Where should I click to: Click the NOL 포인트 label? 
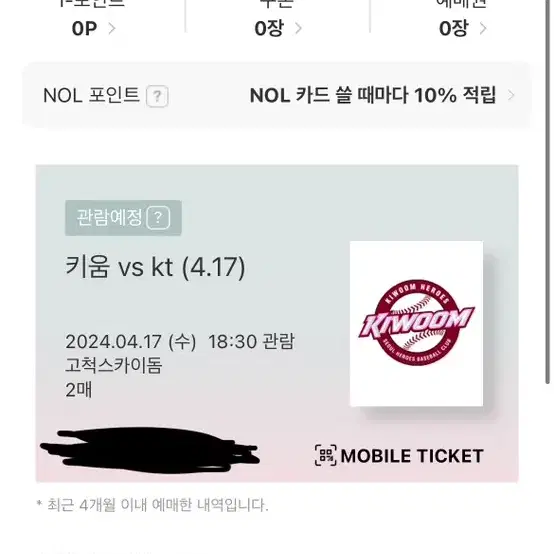[x=91, y=95]
